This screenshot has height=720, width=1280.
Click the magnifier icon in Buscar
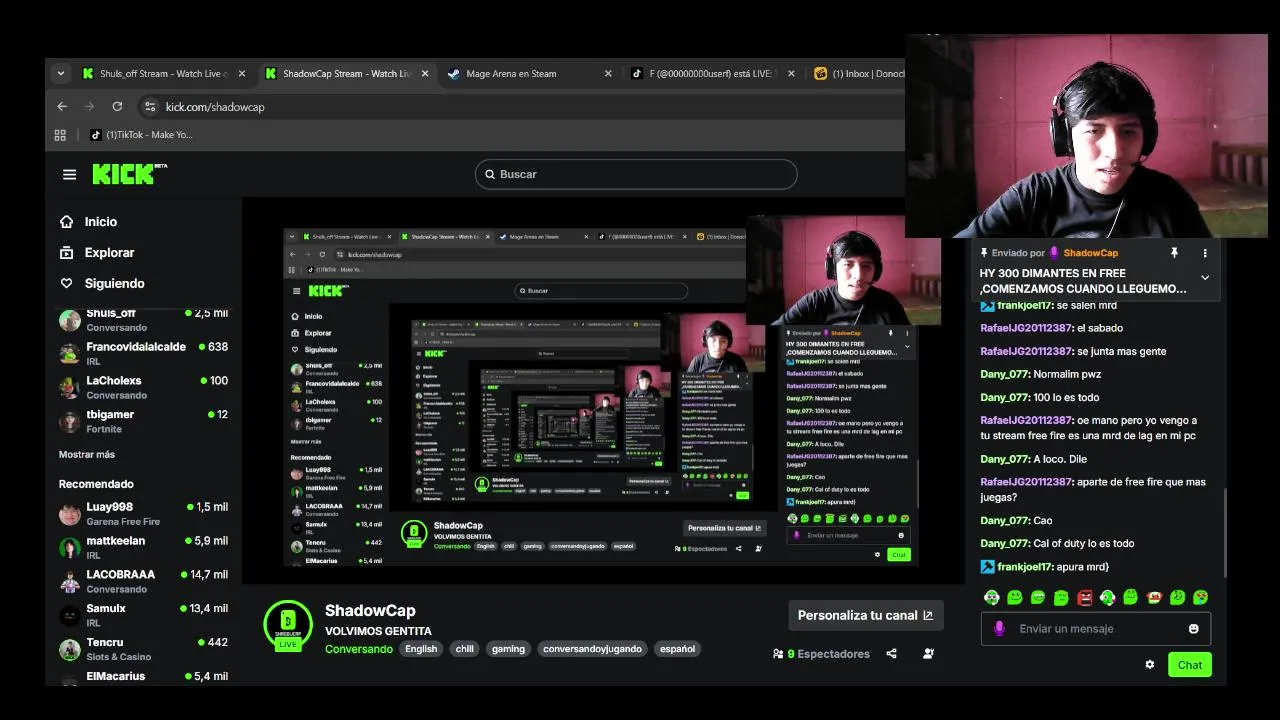point(490,174)
